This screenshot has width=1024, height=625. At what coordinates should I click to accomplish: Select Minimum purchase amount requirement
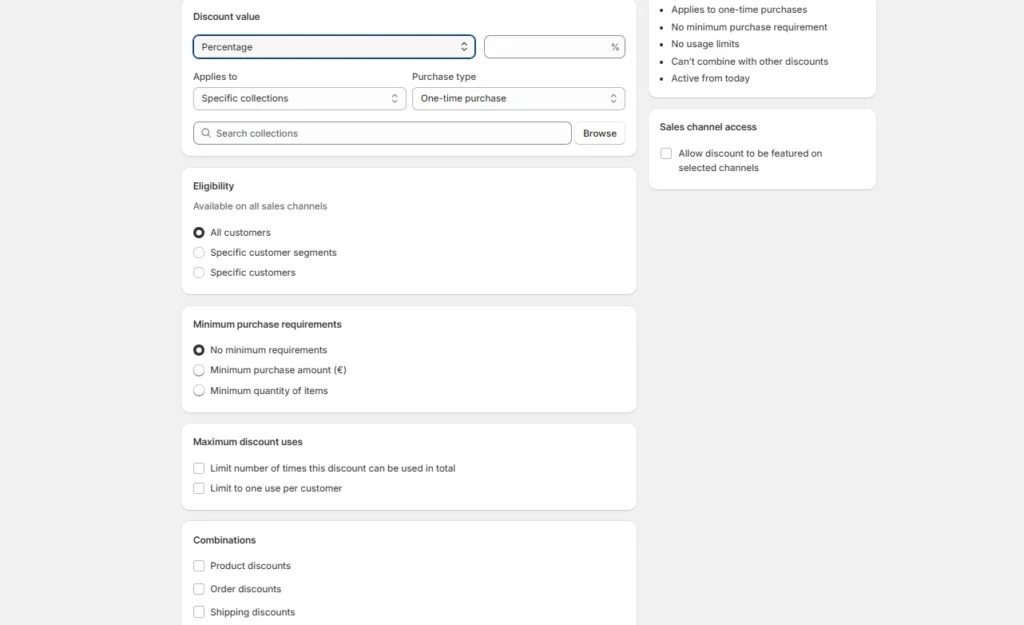tap(199, 370)
